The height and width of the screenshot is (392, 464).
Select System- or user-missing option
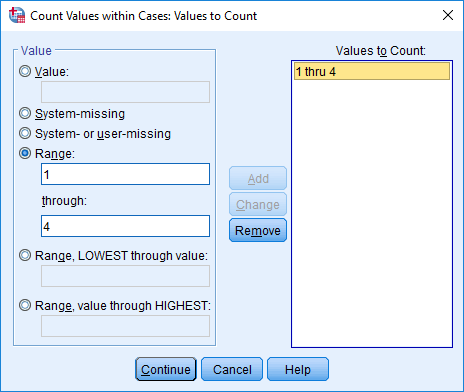click(25, 133)
